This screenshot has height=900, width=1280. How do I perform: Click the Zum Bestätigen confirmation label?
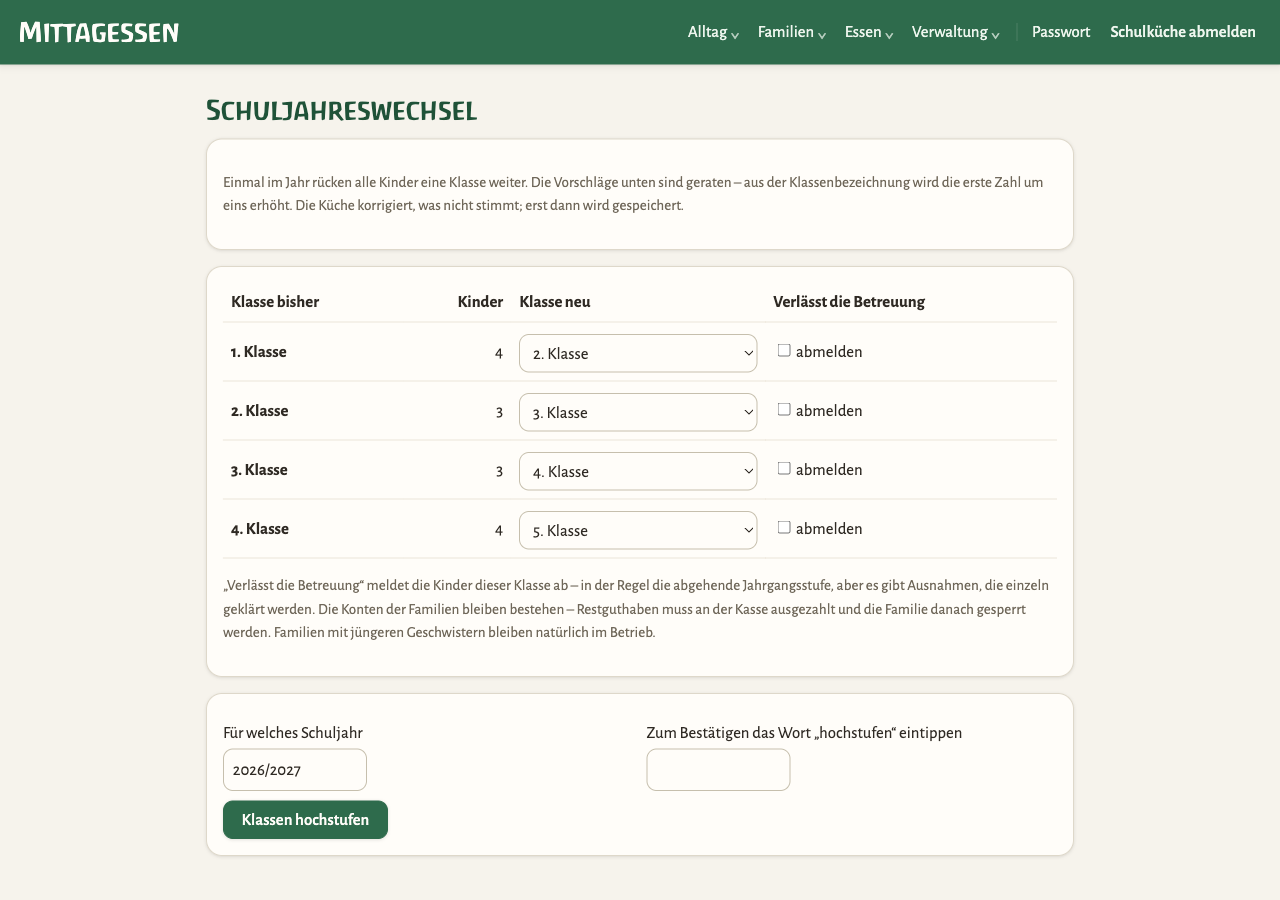coord(804,733)
